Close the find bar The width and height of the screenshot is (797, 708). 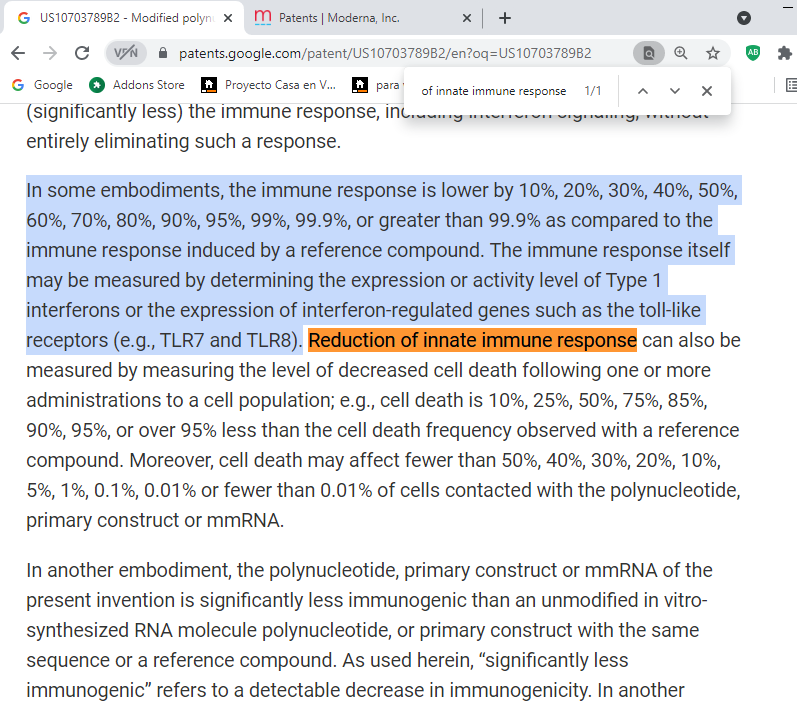(x=707, y=91)
